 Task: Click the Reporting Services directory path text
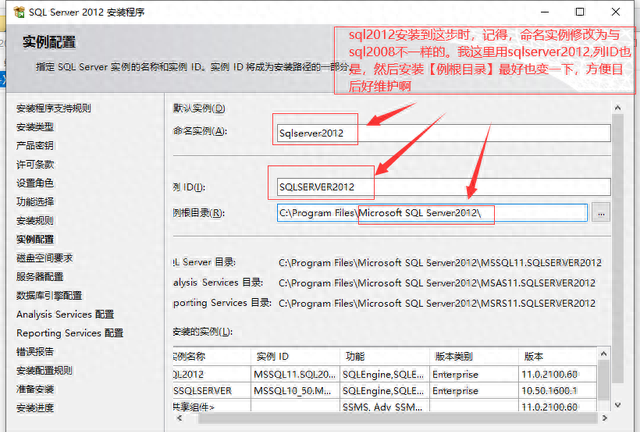437,303
